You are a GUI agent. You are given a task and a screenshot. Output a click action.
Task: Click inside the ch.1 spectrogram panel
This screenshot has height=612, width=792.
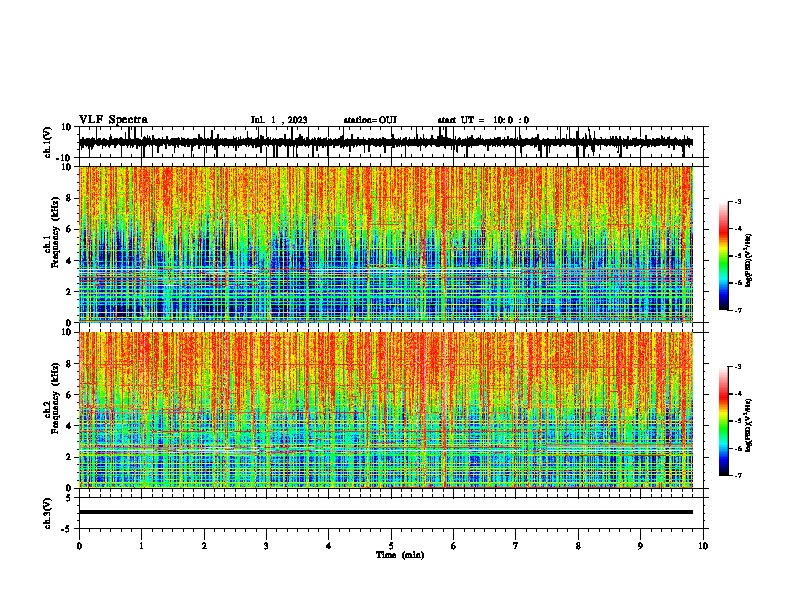point(385,244)
